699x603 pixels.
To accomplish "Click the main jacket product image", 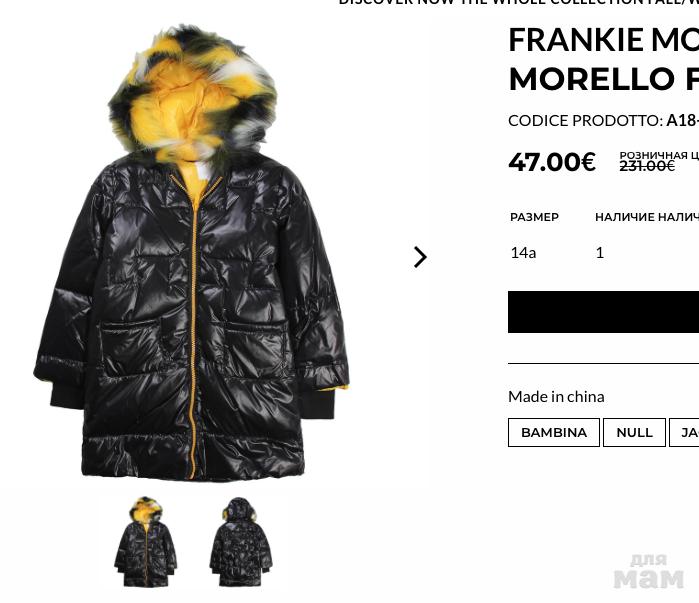I will [192, 253].
